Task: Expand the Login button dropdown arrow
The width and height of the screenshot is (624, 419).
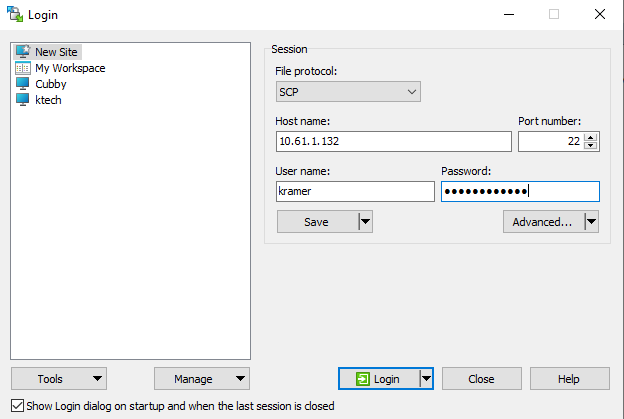Action: pyautogui.click(x=426, y=379)
